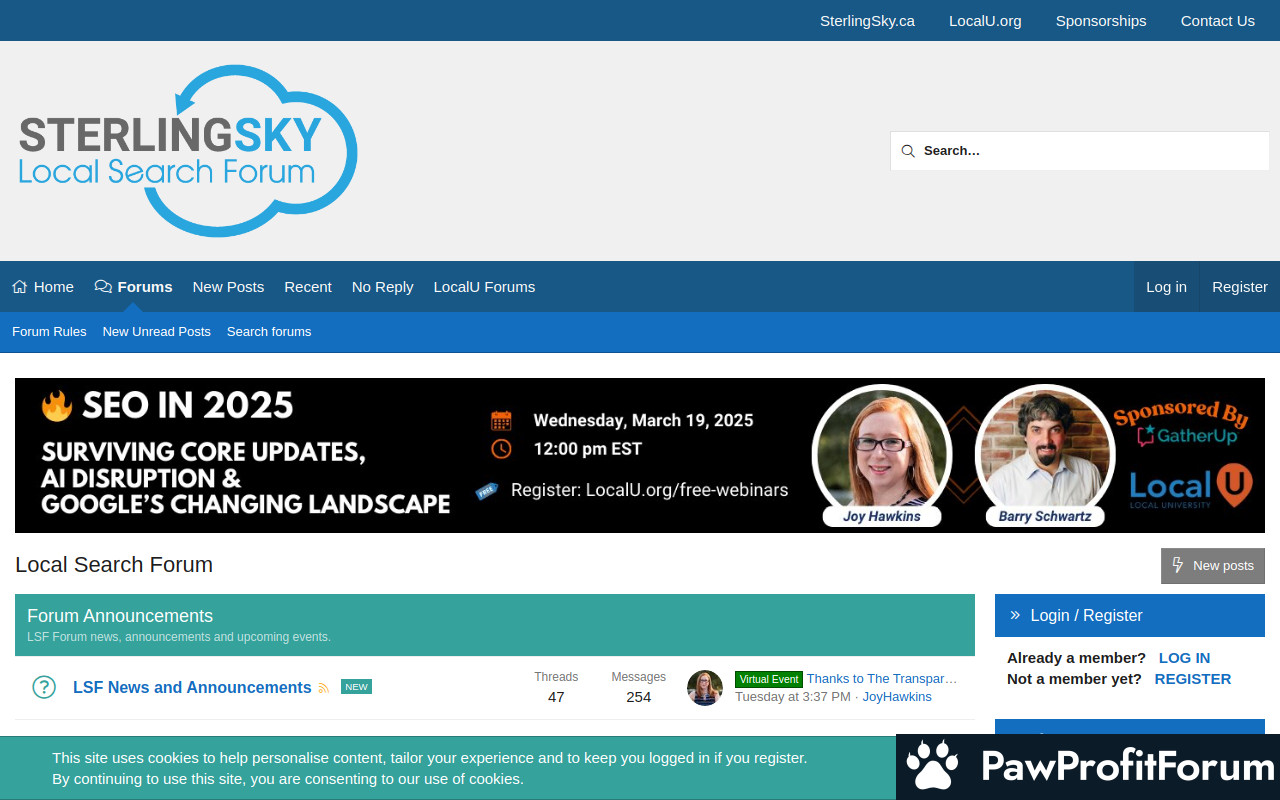1280x800 pixels.
Task: Open the Sponsorships link
Action: pos(1101,21)
